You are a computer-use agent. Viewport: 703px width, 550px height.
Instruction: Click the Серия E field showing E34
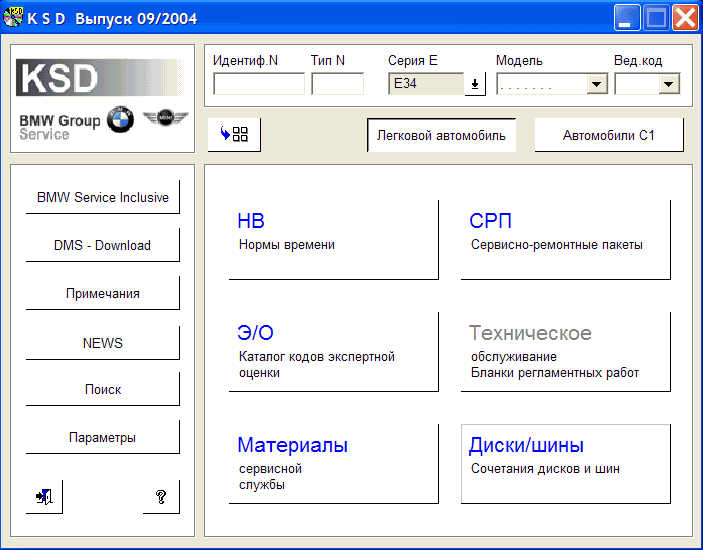pyautogui.click(x=426, y=84)
